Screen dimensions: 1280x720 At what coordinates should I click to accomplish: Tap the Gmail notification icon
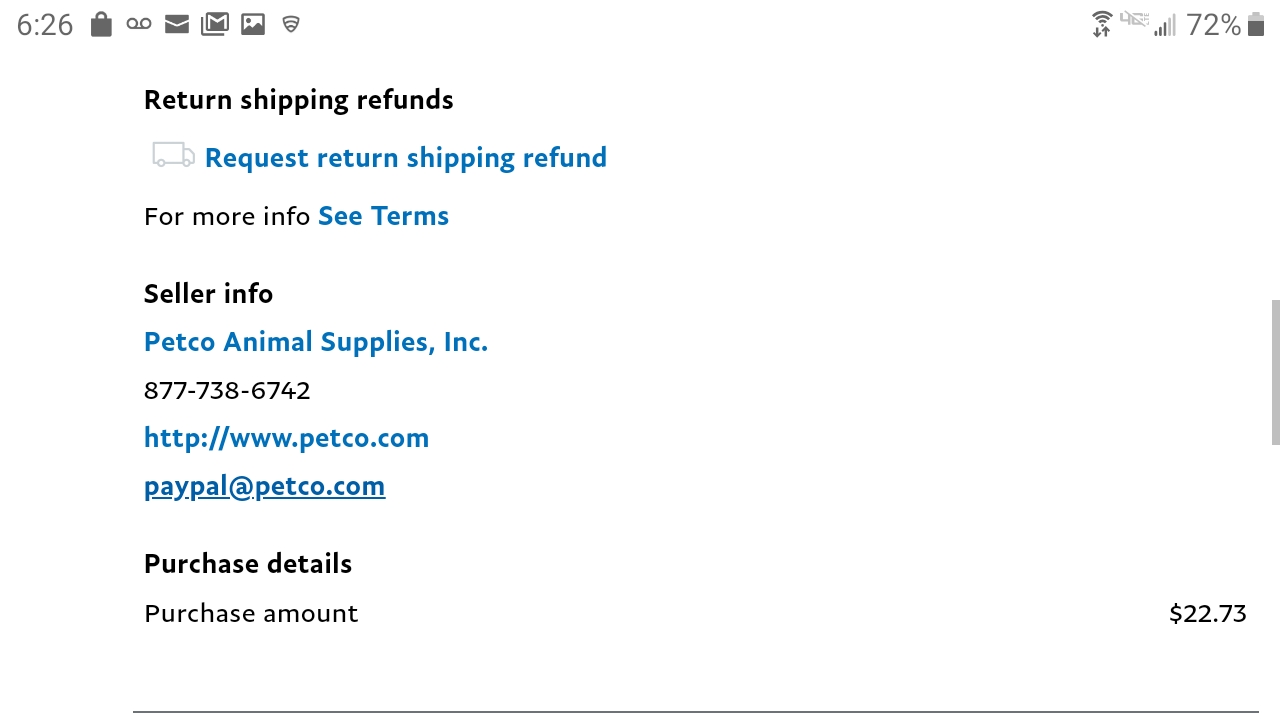[215, 24]
